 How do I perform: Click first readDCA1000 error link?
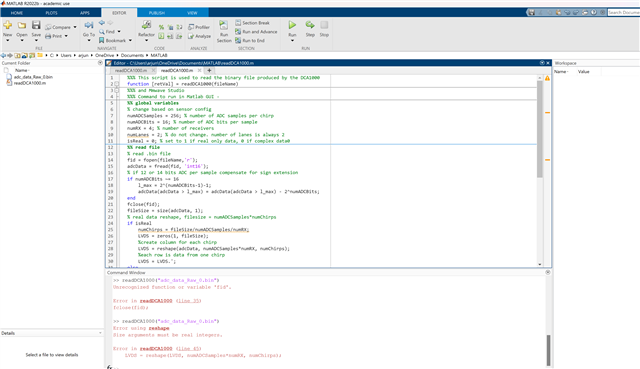point(156,301)
